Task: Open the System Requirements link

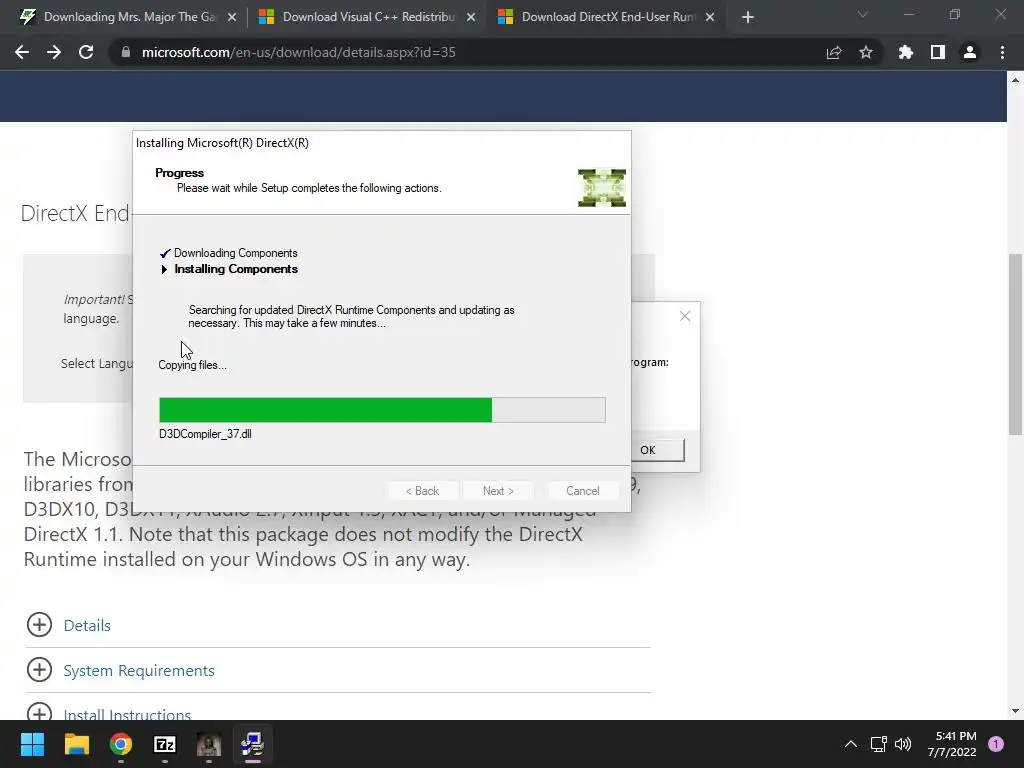Action: [x=138, y=671]
